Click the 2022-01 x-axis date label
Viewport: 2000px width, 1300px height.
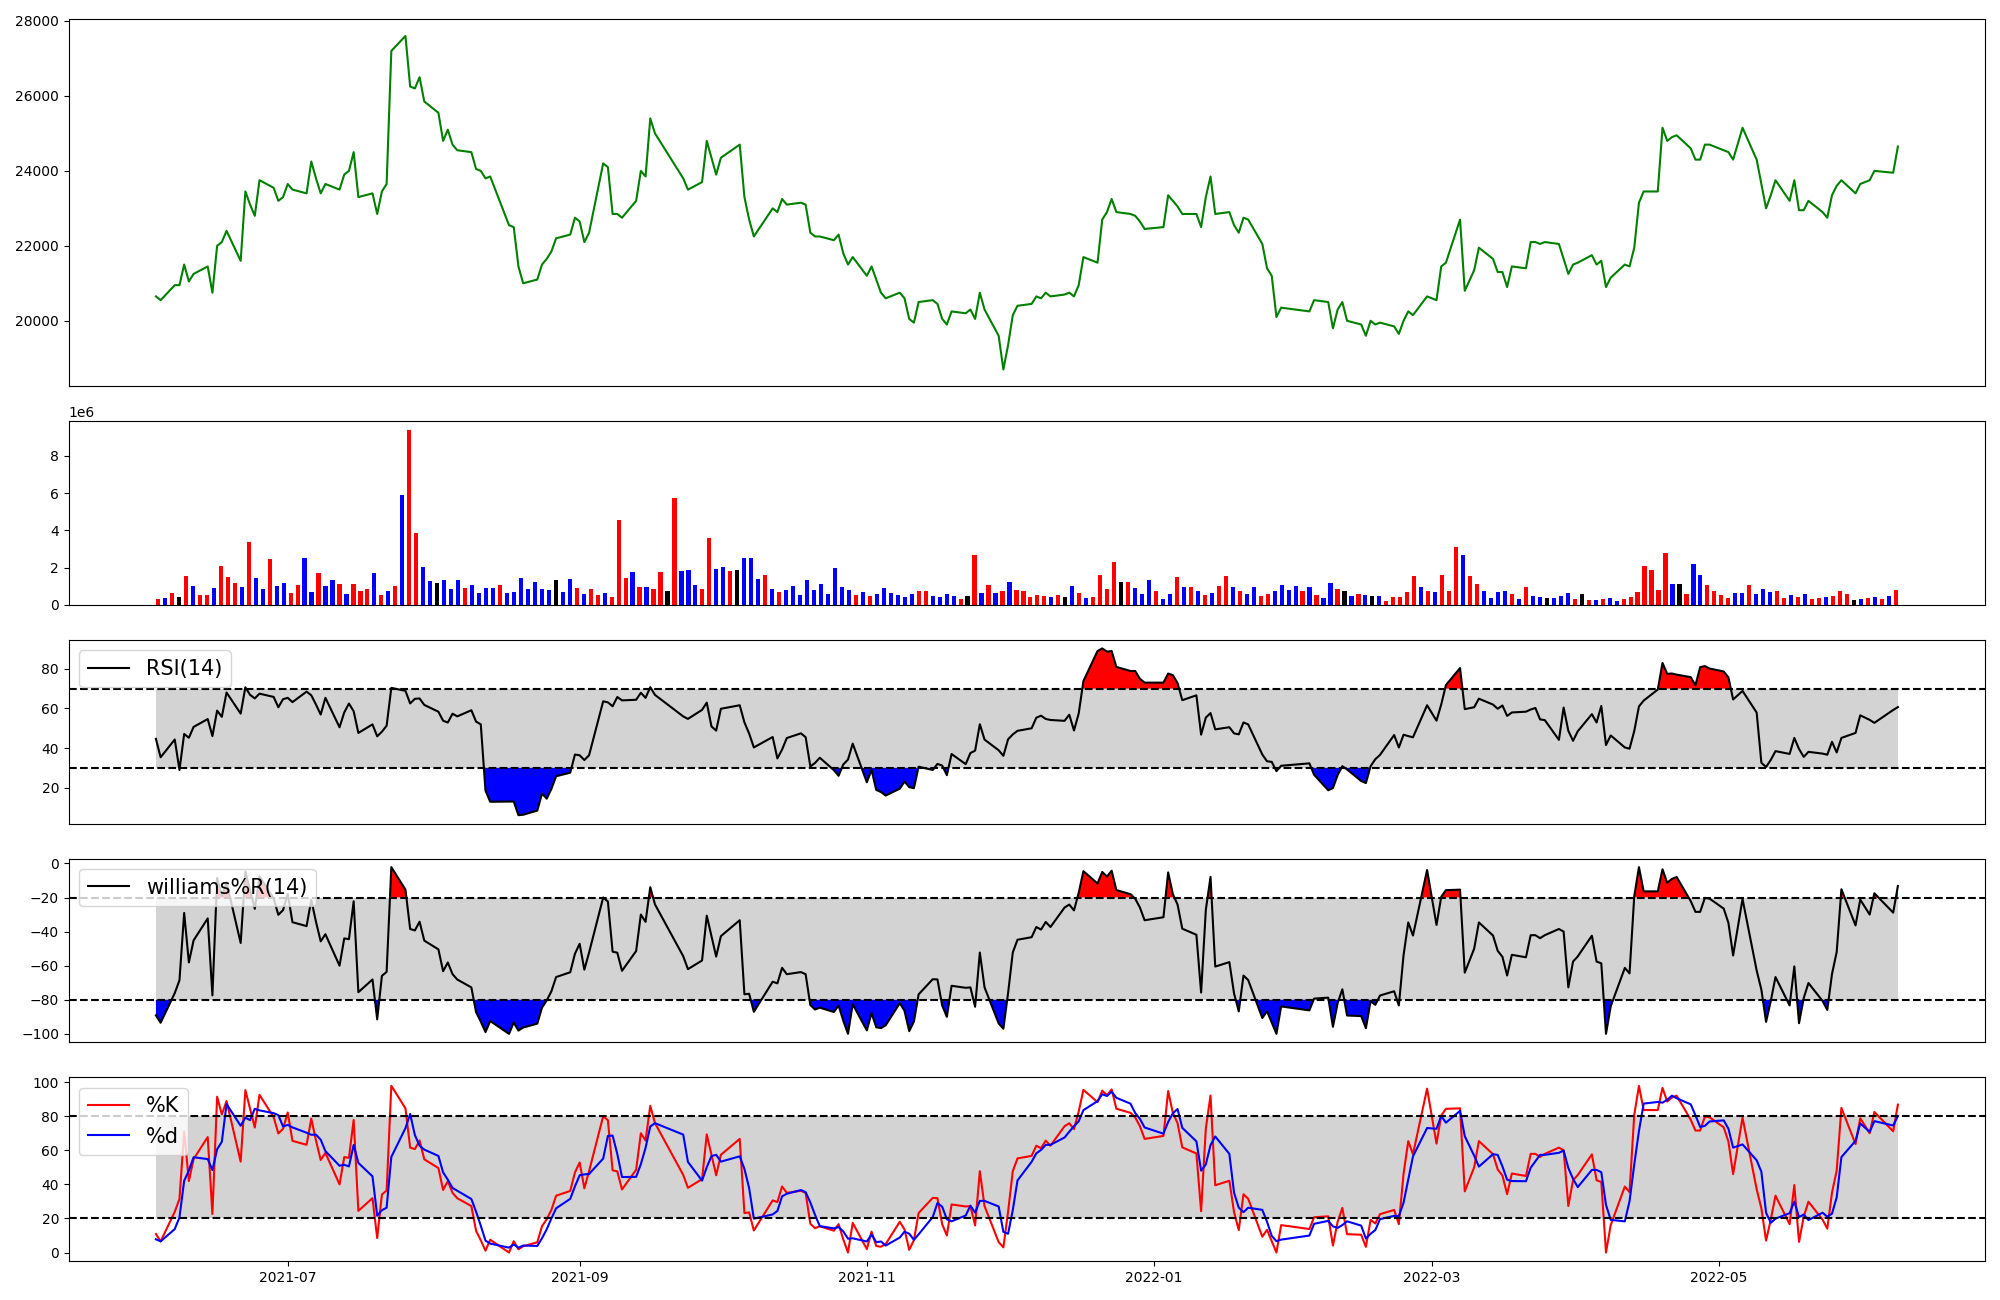pyautogui.click(x=1154, y=1277)
